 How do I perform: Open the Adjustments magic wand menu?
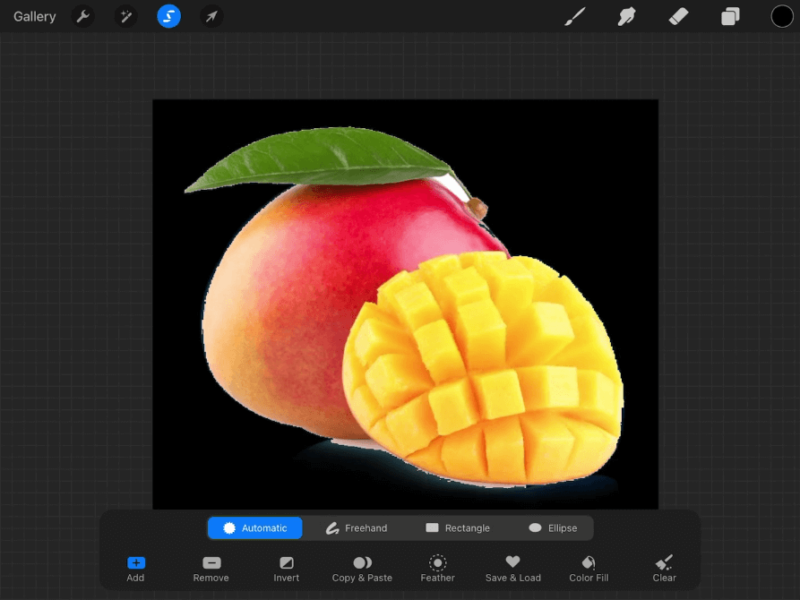tap(126, 16)
